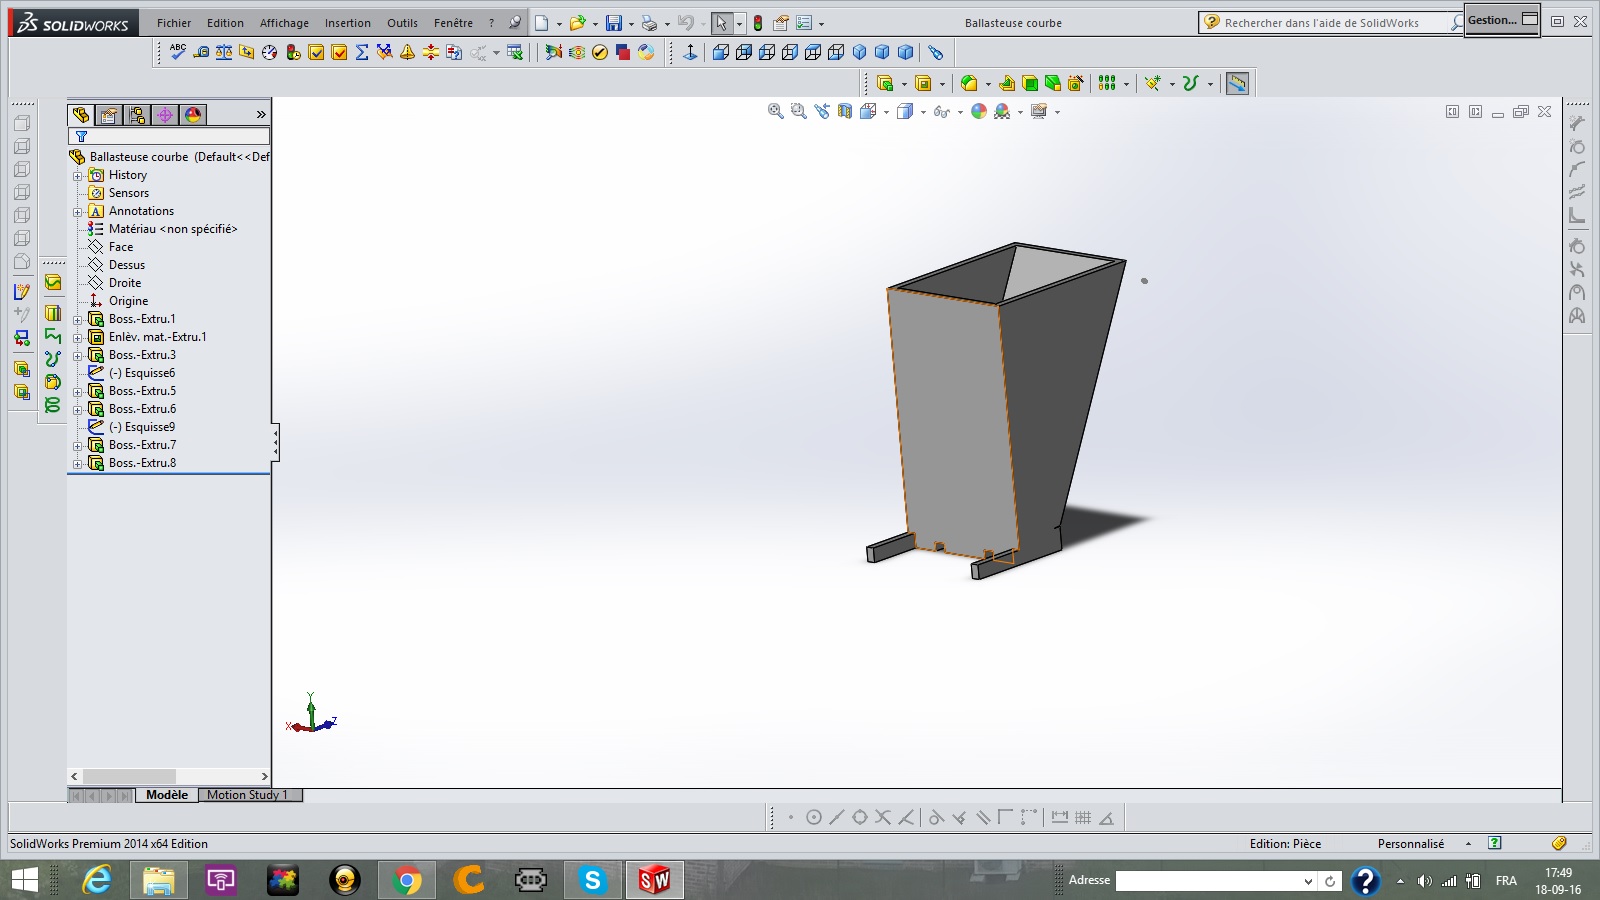Open the spell checker tool
1600x900 pixels.
point(178,51)
